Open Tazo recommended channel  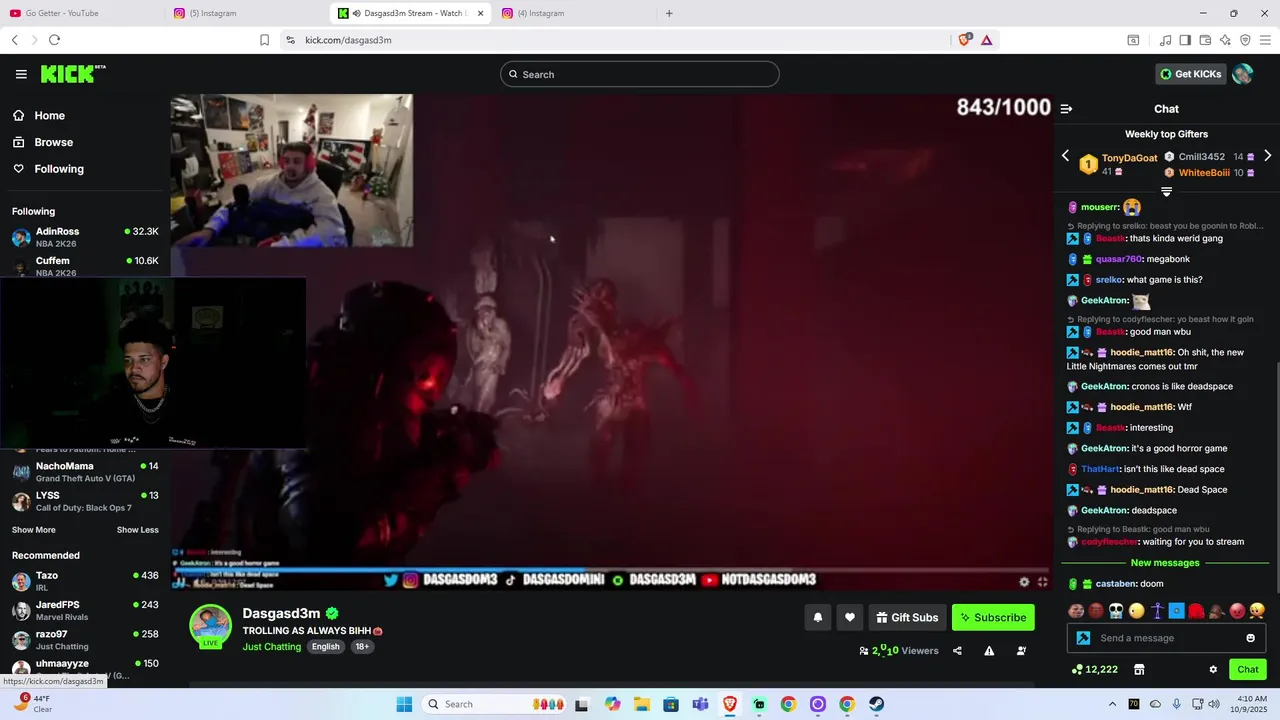point(84,581)
